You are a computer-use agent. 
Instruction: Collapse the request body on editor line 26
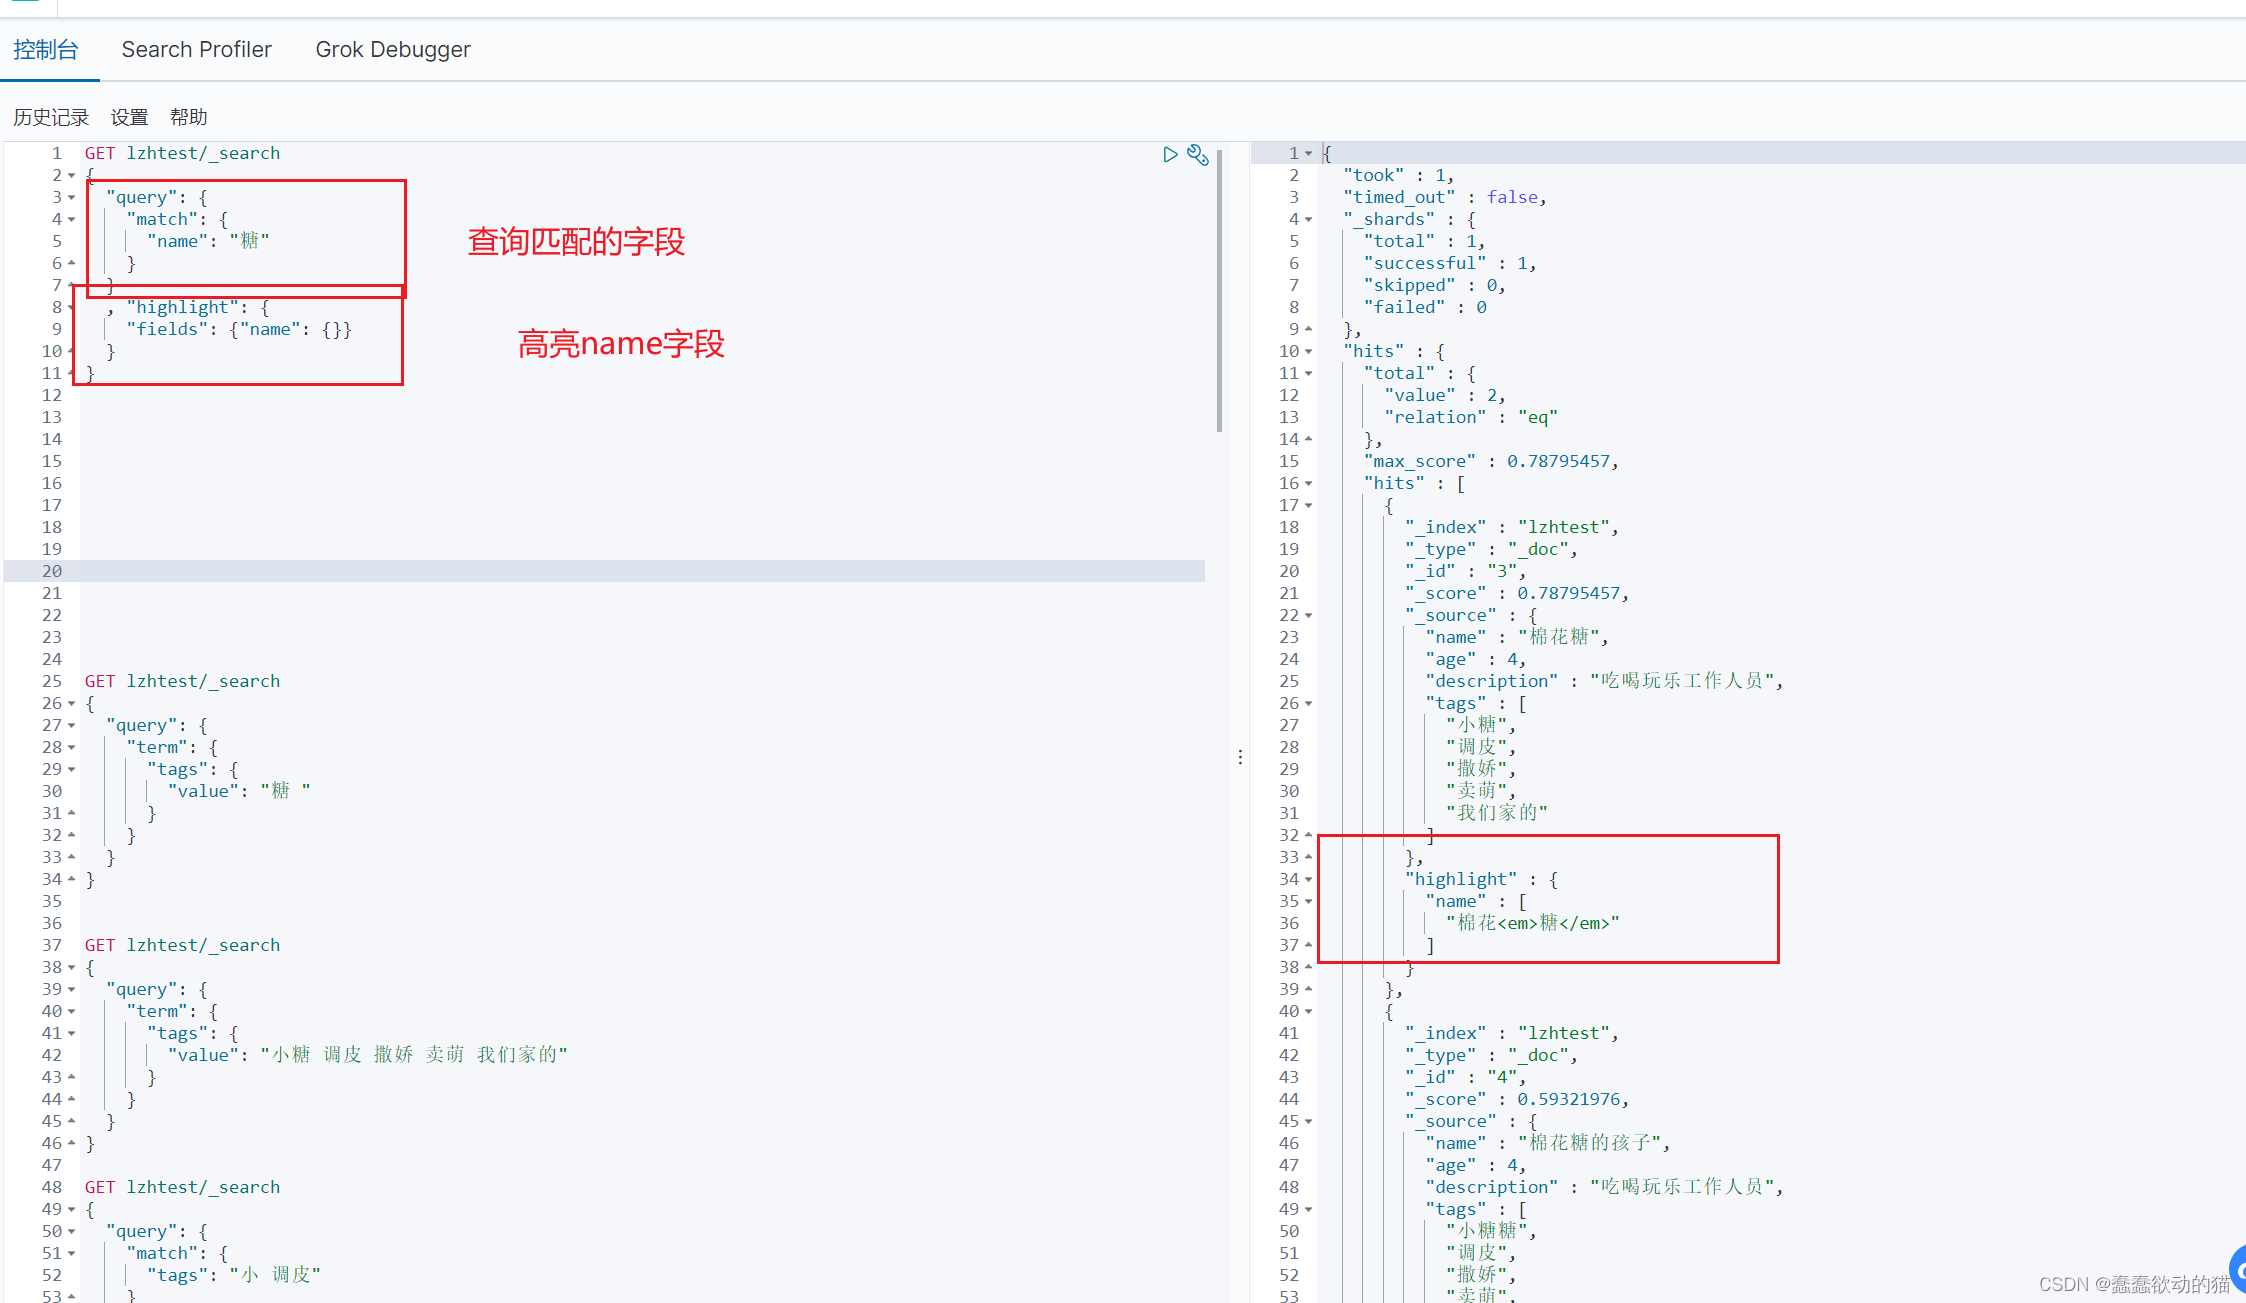point(72,703)
